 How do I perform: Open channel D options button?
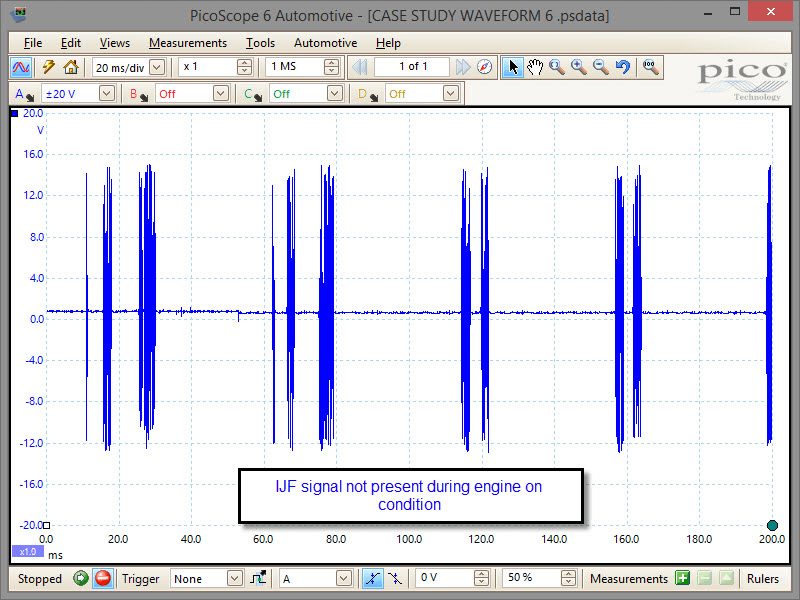click(x=367, y=94)
